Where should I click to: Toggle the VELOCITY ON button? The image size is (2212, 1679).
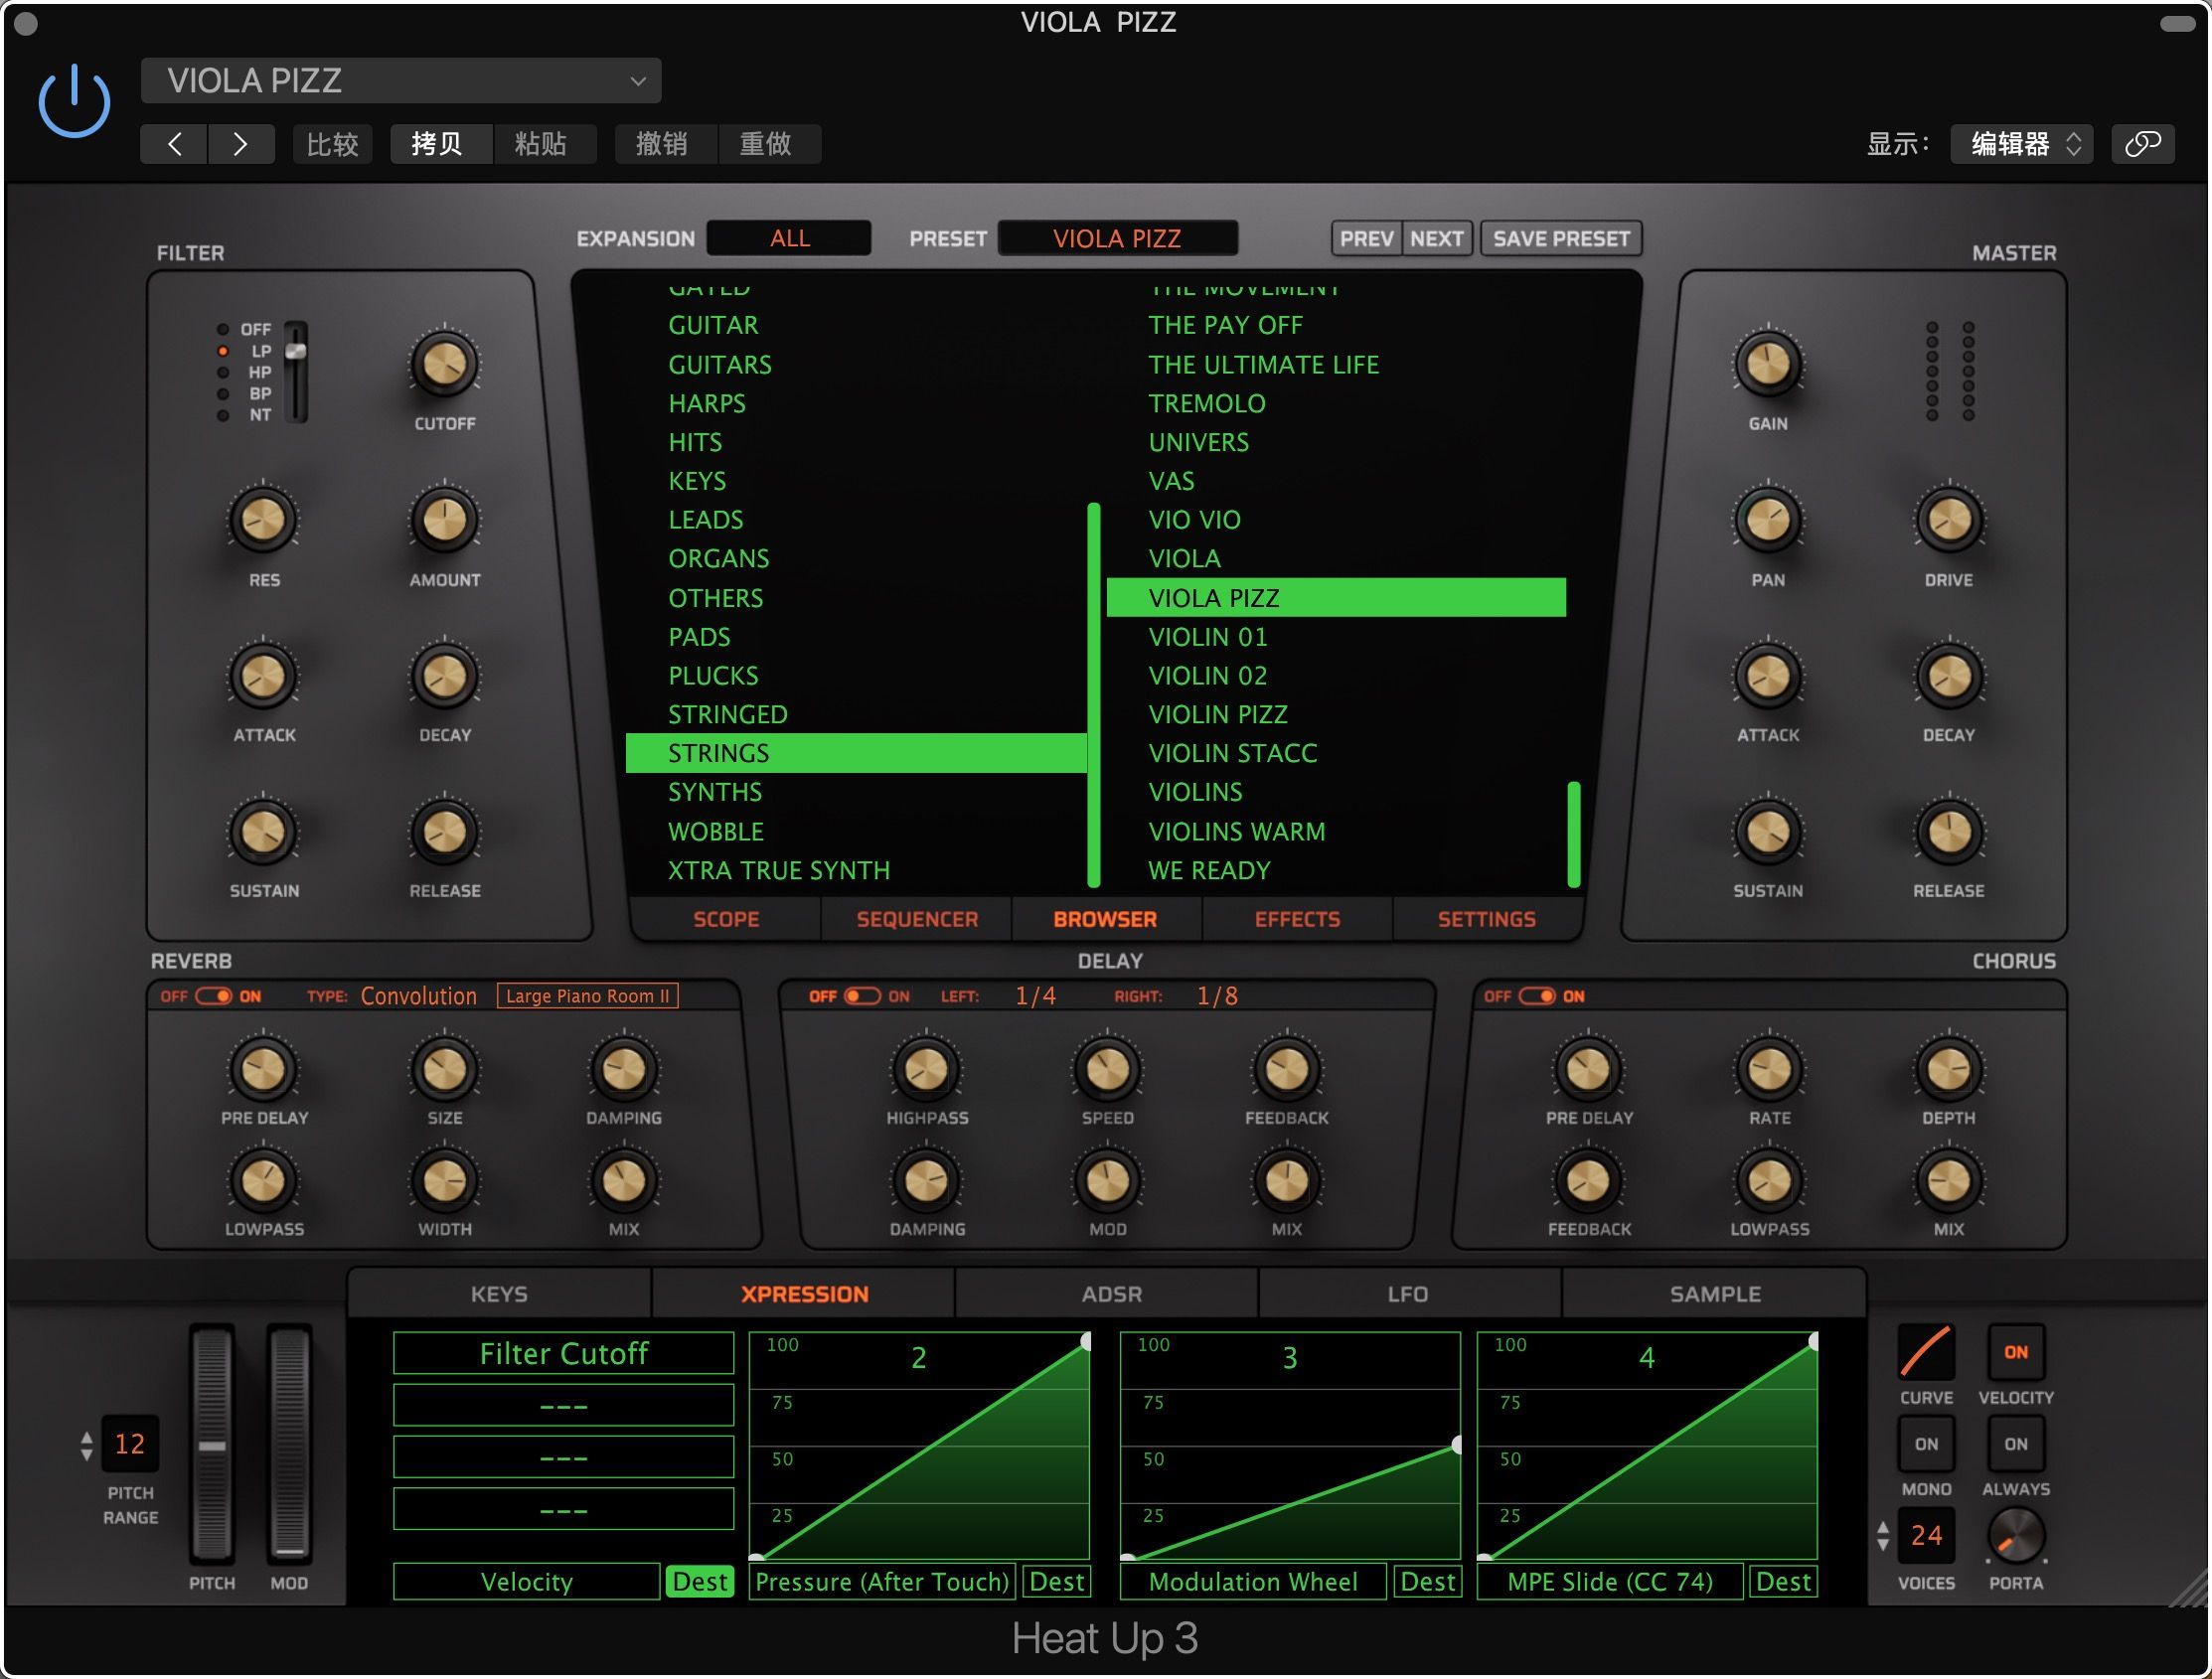point(2015,1352)
